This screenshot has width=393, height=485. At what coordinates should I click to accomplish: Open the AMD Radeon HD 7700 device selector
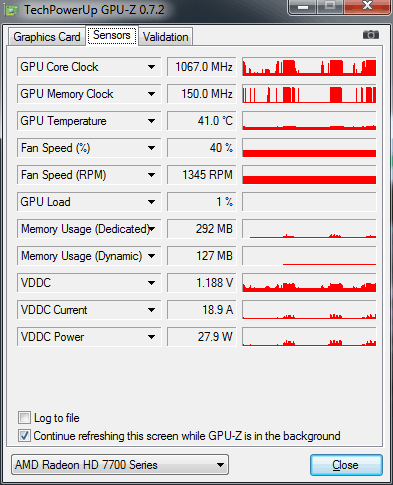pos(120,465)
